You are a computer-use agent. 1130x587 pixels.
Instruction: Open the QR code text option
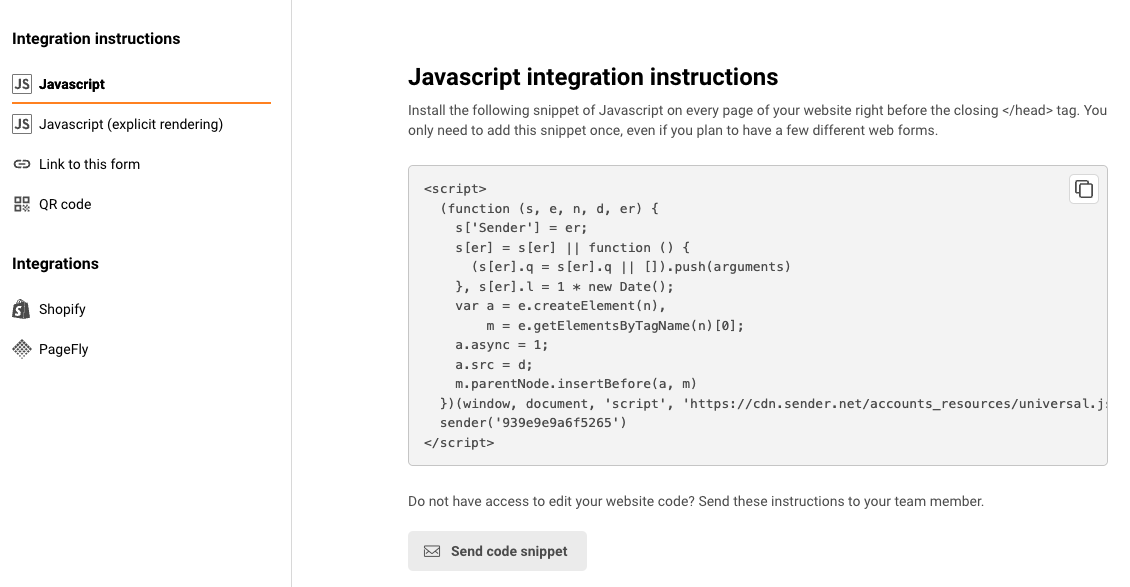coord(65,204)
